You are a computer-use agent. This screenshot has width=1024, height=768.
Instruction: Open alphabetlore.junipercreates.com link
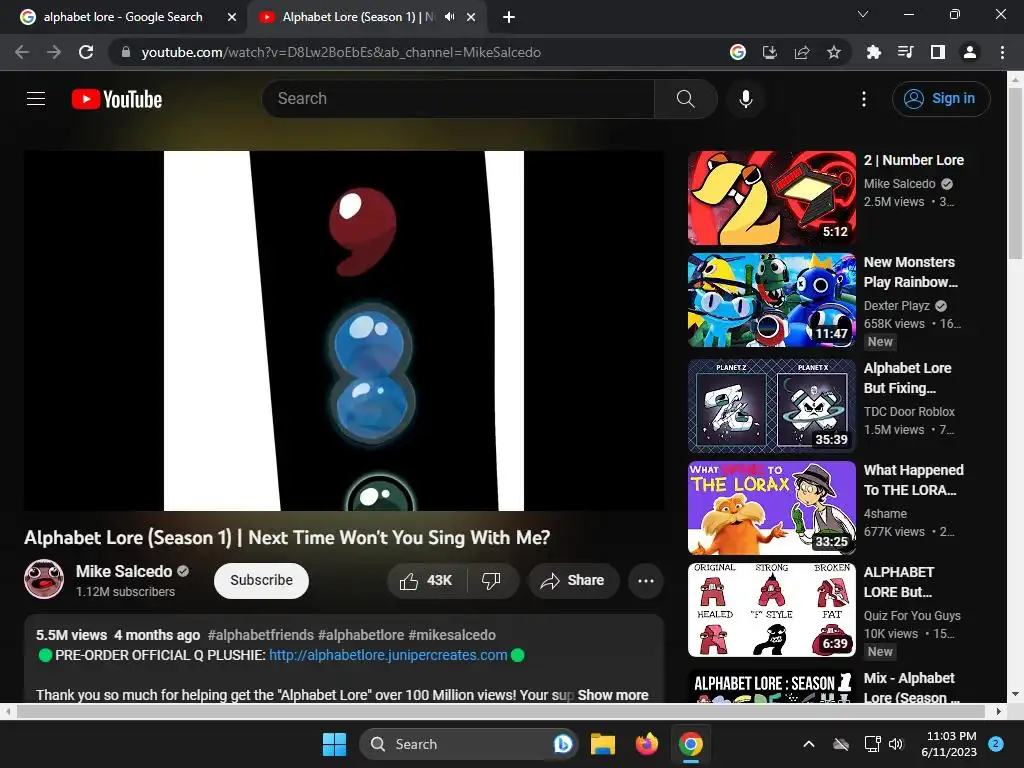tap(388, 655)
